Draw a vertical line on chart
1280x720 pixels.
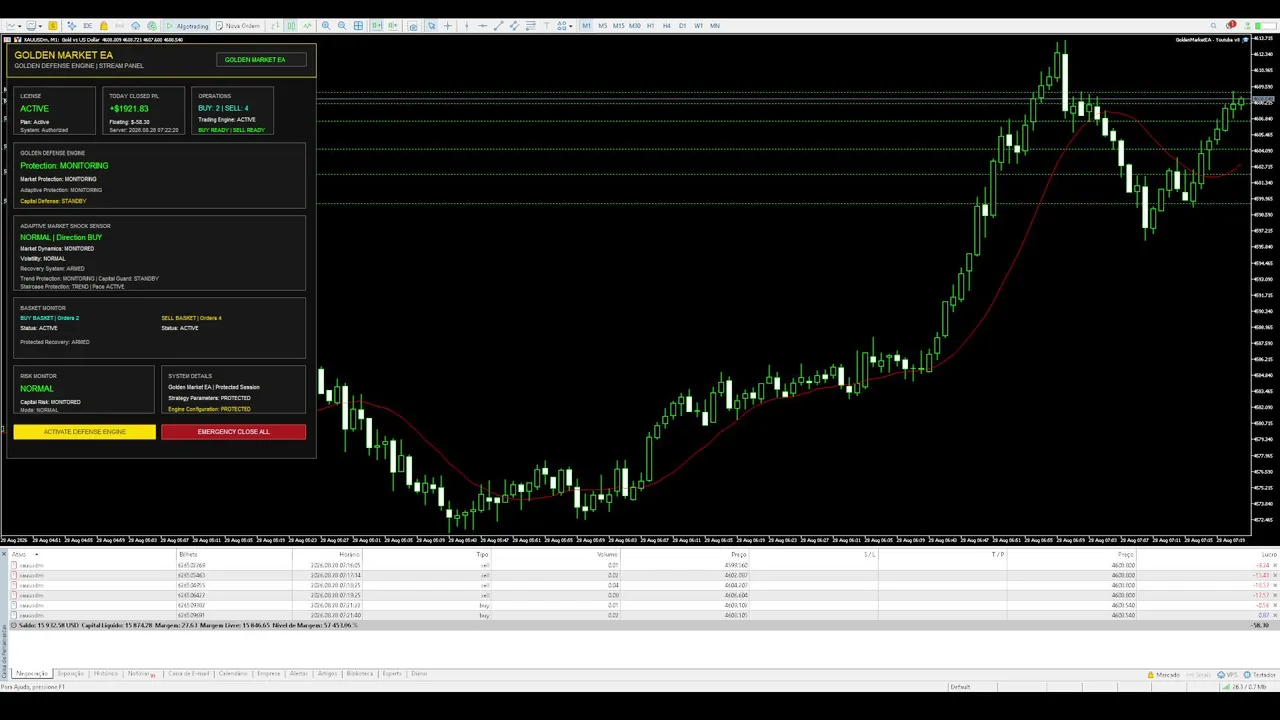point(466,26)
